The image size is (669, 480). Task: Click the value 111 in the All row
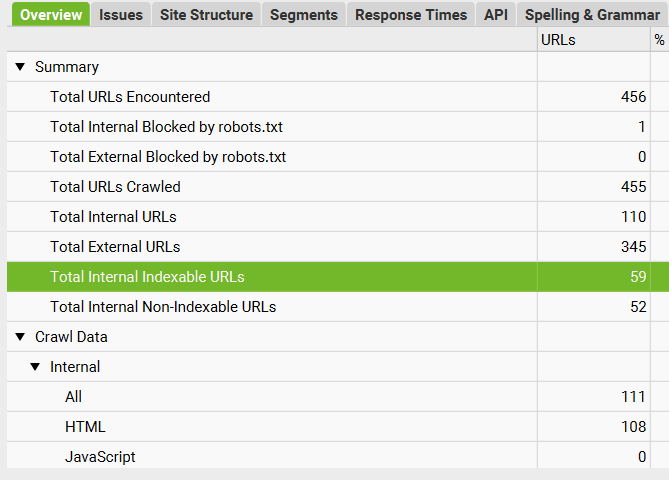pyautogui.click(x=634, y=397)
